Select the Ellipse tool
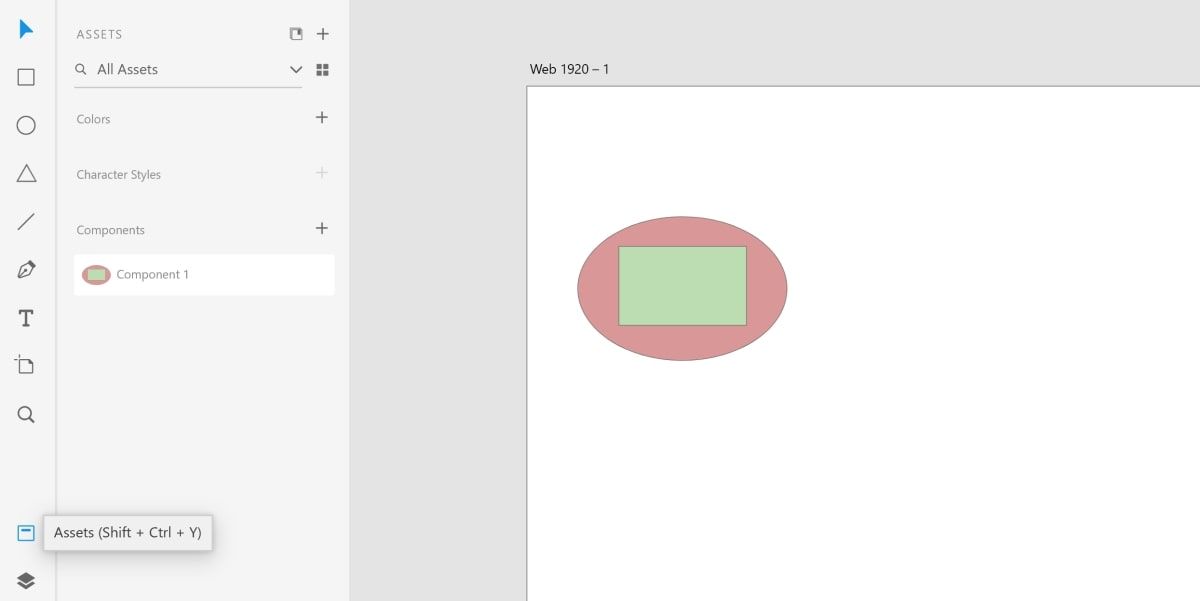1200x601 pixels. pos(26,125)
